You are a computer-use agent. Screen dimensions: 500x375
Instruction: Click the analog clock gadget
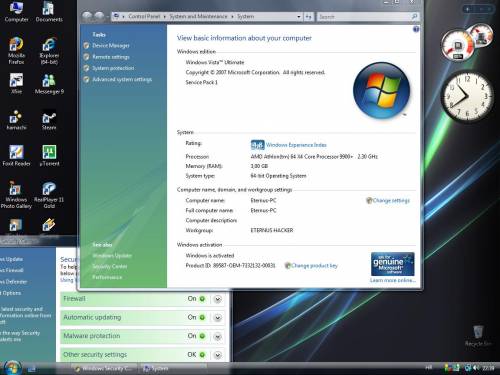tap(467, 96)
